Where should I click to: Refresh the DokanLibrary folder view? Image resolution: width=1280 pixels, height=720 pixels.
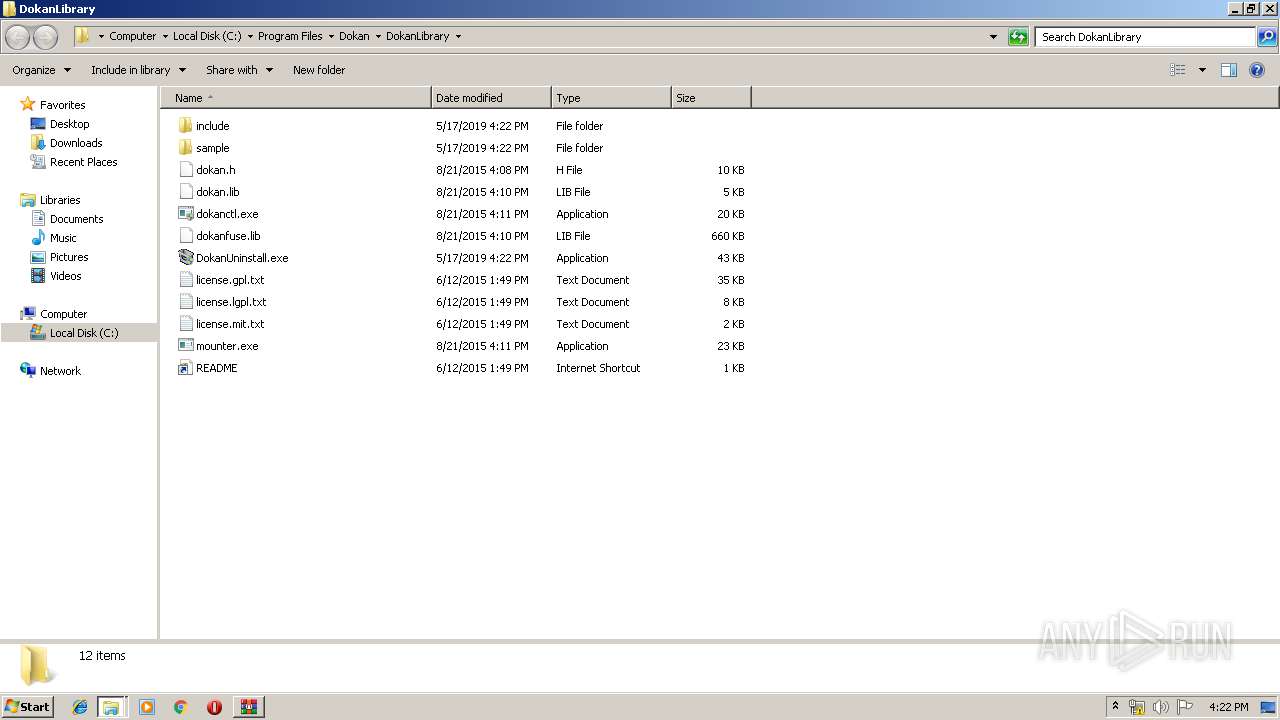point(1018,37)
